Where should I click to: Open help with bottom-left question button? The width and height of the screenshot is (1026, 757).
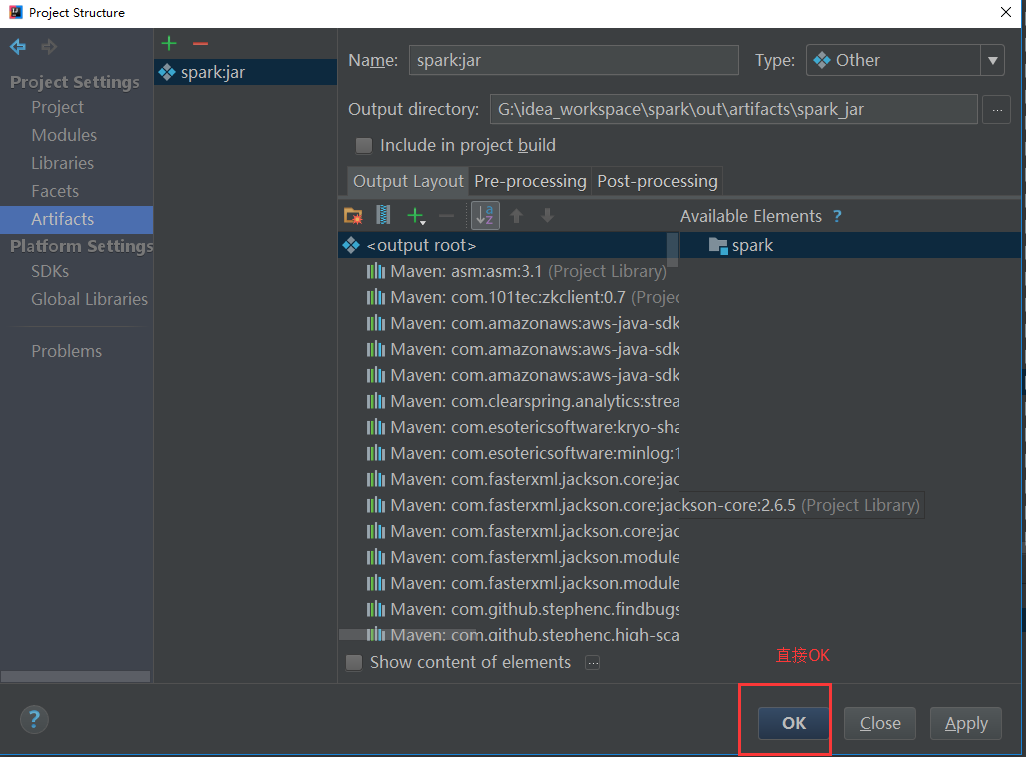34,720
